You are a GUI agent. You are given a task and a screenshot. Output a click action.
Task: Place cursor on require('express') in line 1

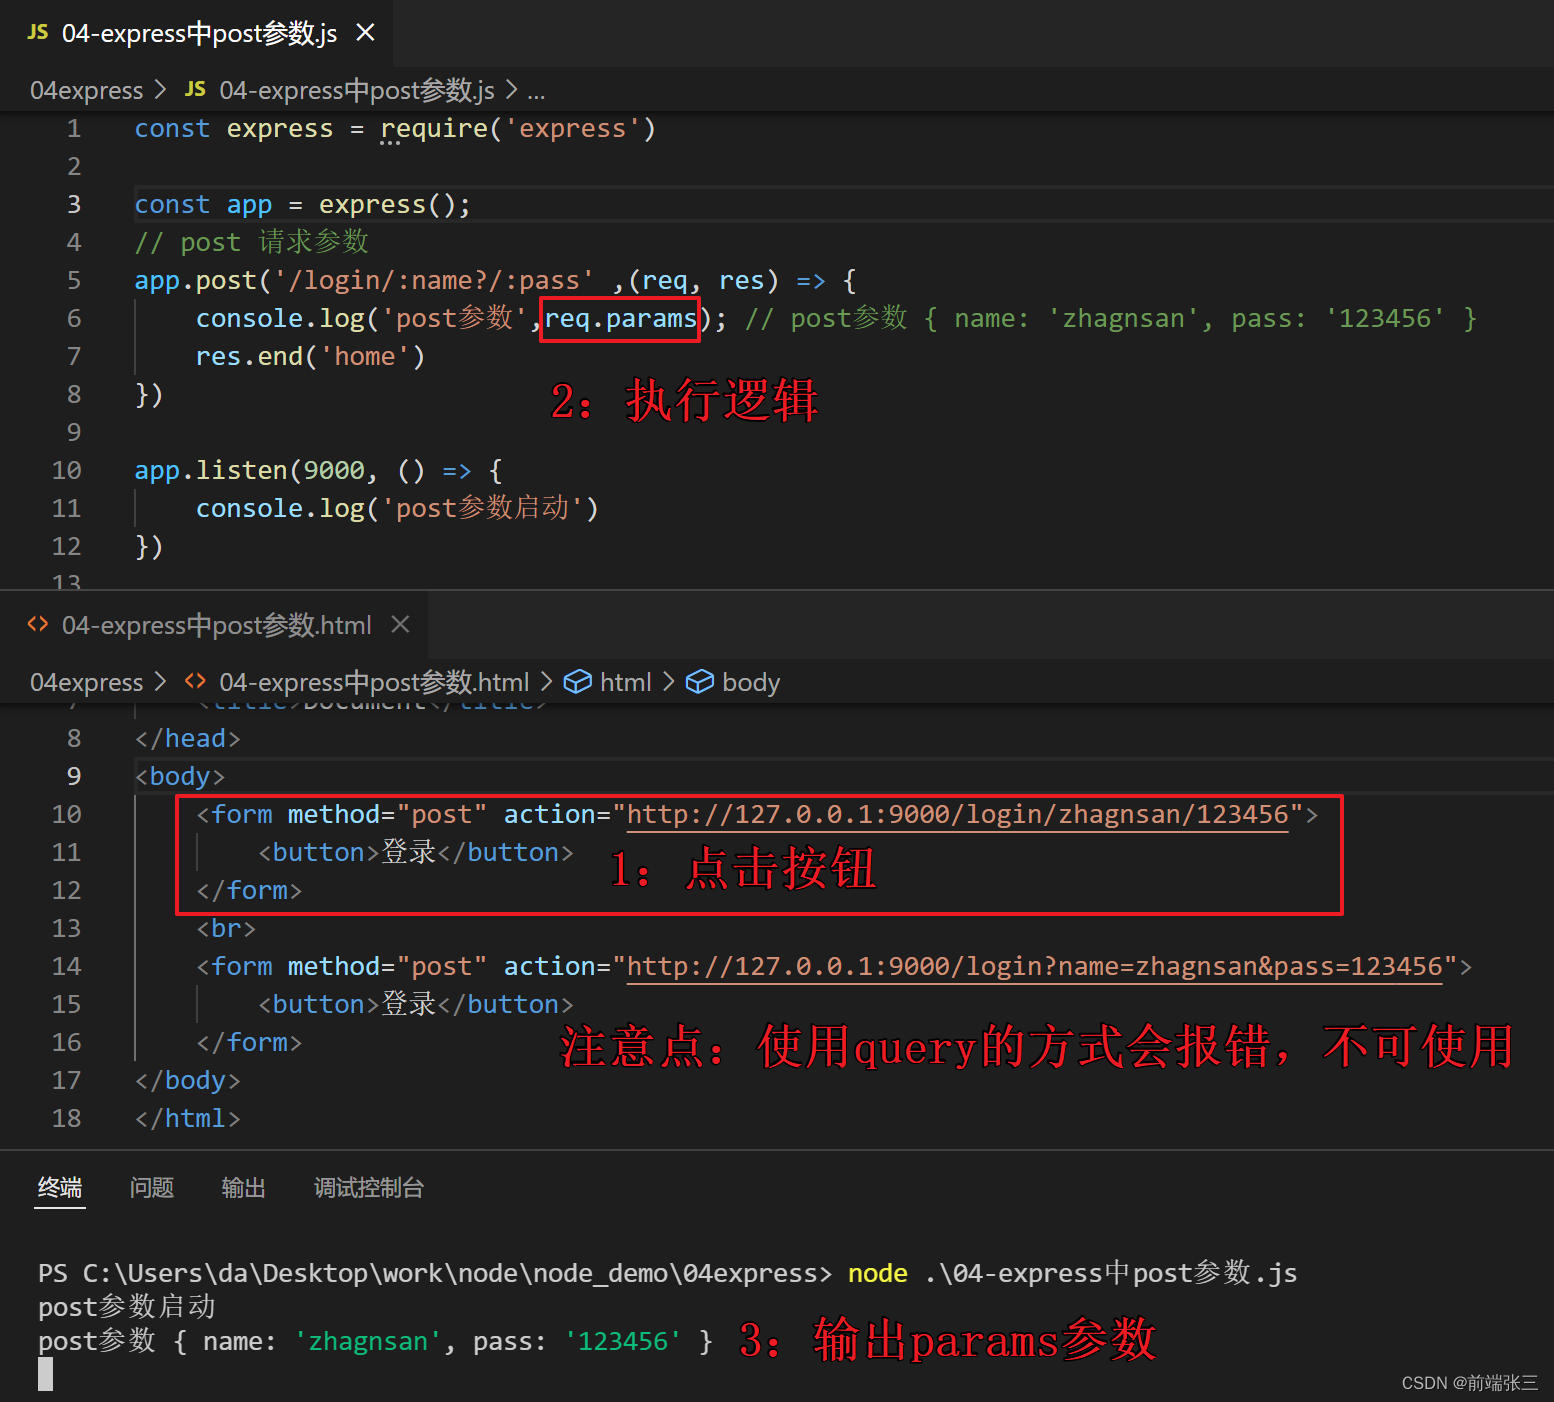(518, 129)
